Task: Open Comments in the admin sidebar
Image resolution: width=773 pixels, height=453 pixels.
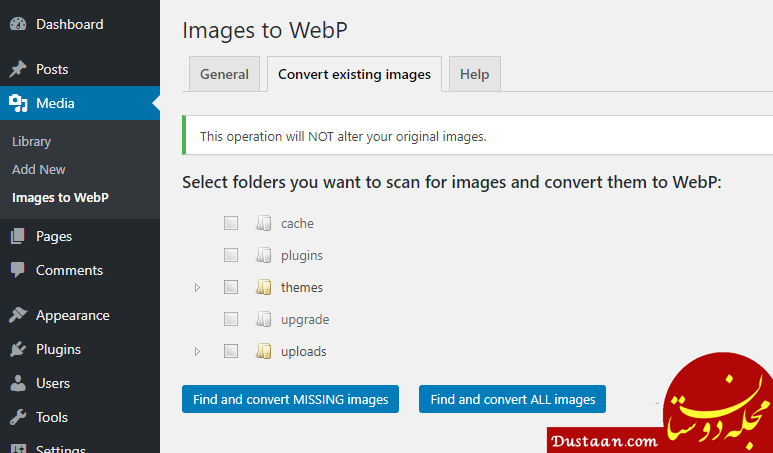Action: coord(80,270)
